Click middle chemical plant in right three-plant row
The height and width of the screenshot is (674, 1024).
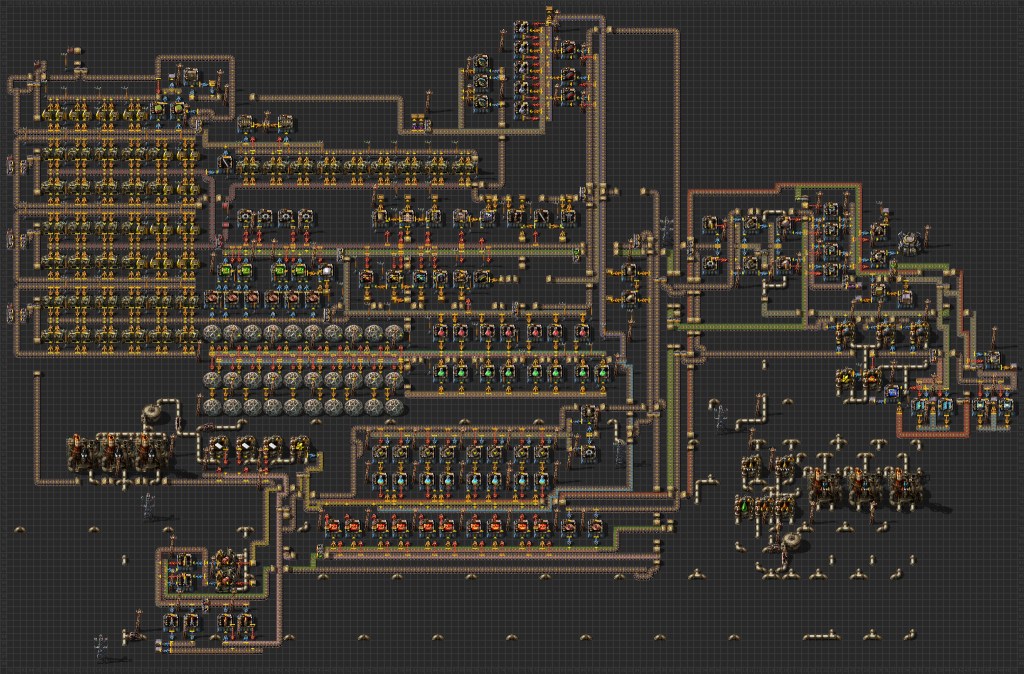884,335
